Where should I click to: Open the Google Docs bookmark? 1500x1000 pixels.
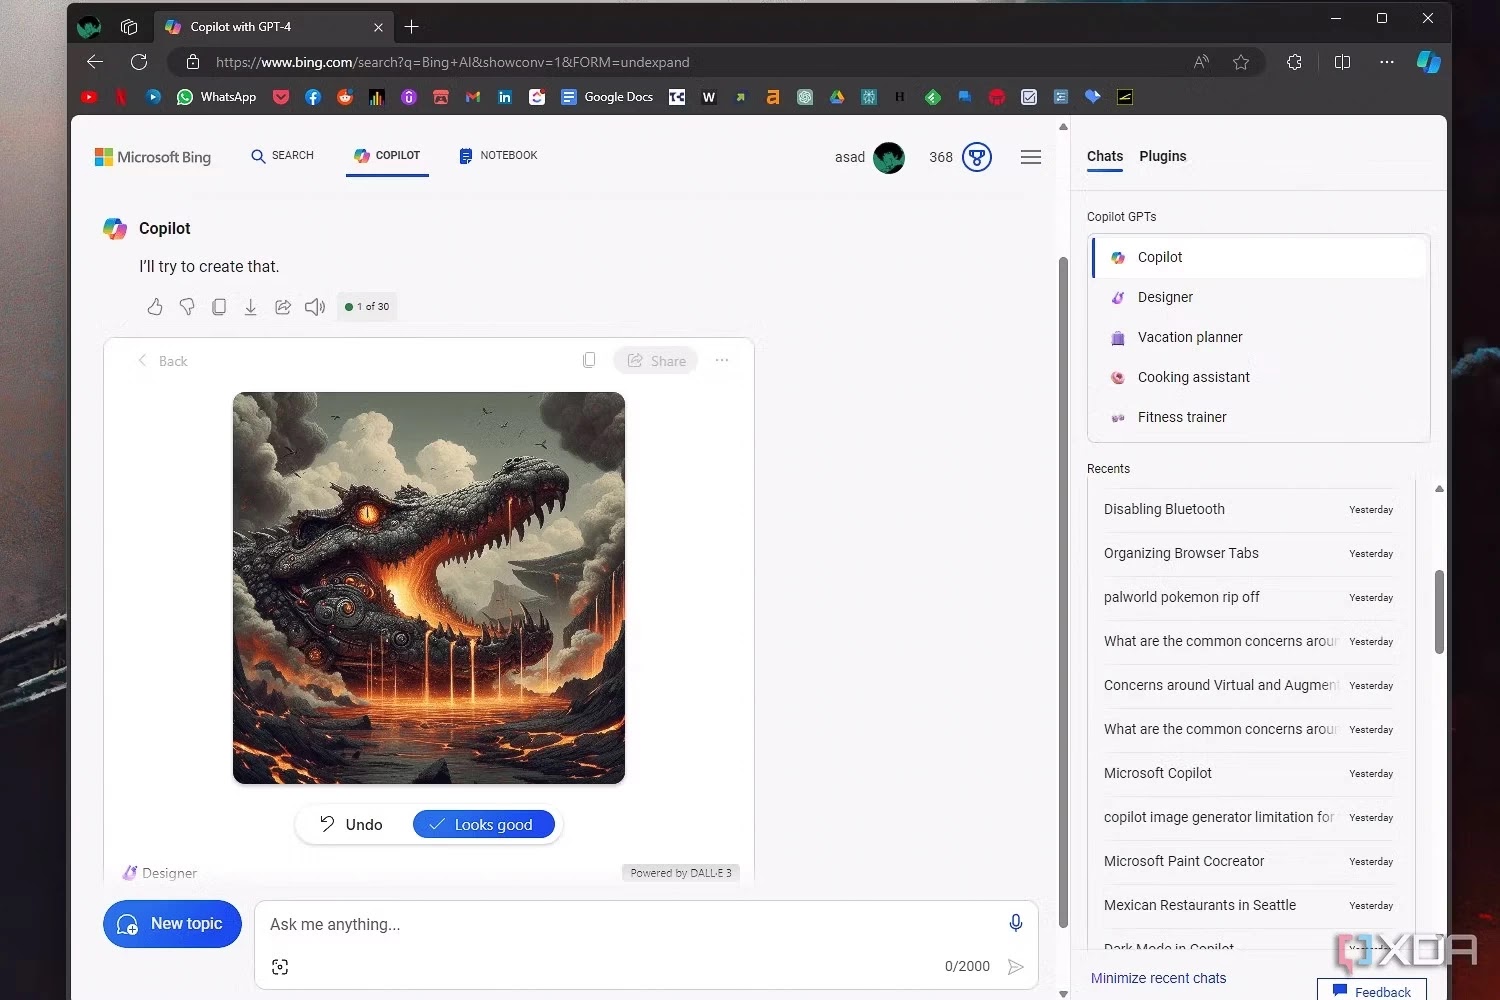(607, 97)
